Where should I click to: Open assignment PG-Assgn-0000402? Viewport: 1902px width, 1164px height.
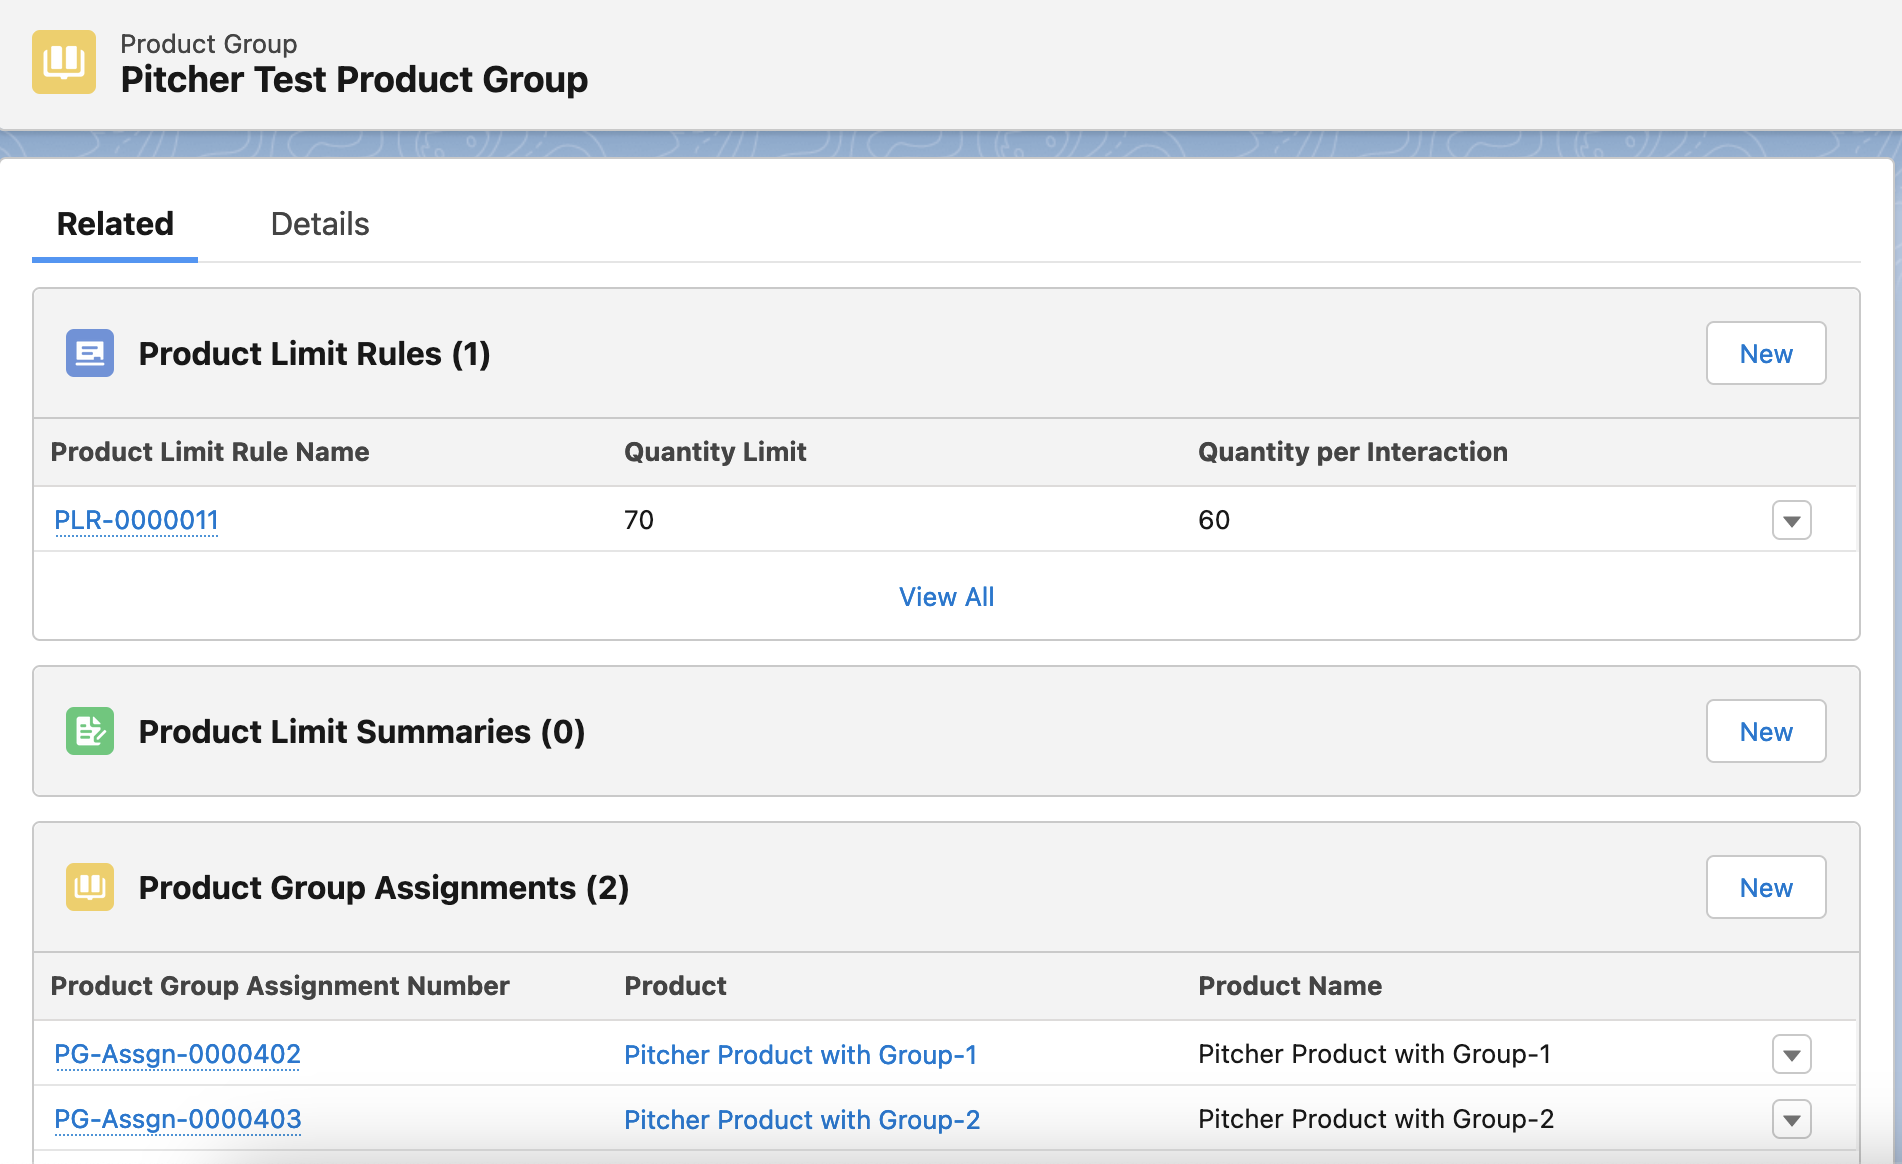(177, 1054)
